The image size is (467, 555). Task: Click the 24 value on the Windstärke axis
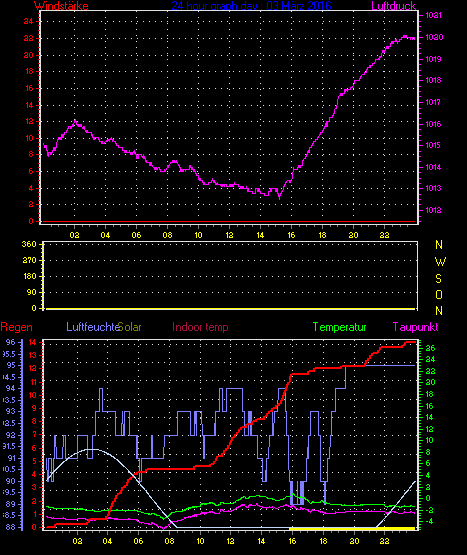pos(28,22)
